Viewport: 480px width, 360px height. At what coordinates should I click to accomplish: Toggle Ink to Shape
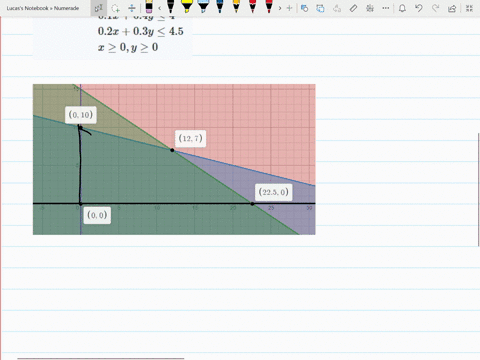coord(320,8)
